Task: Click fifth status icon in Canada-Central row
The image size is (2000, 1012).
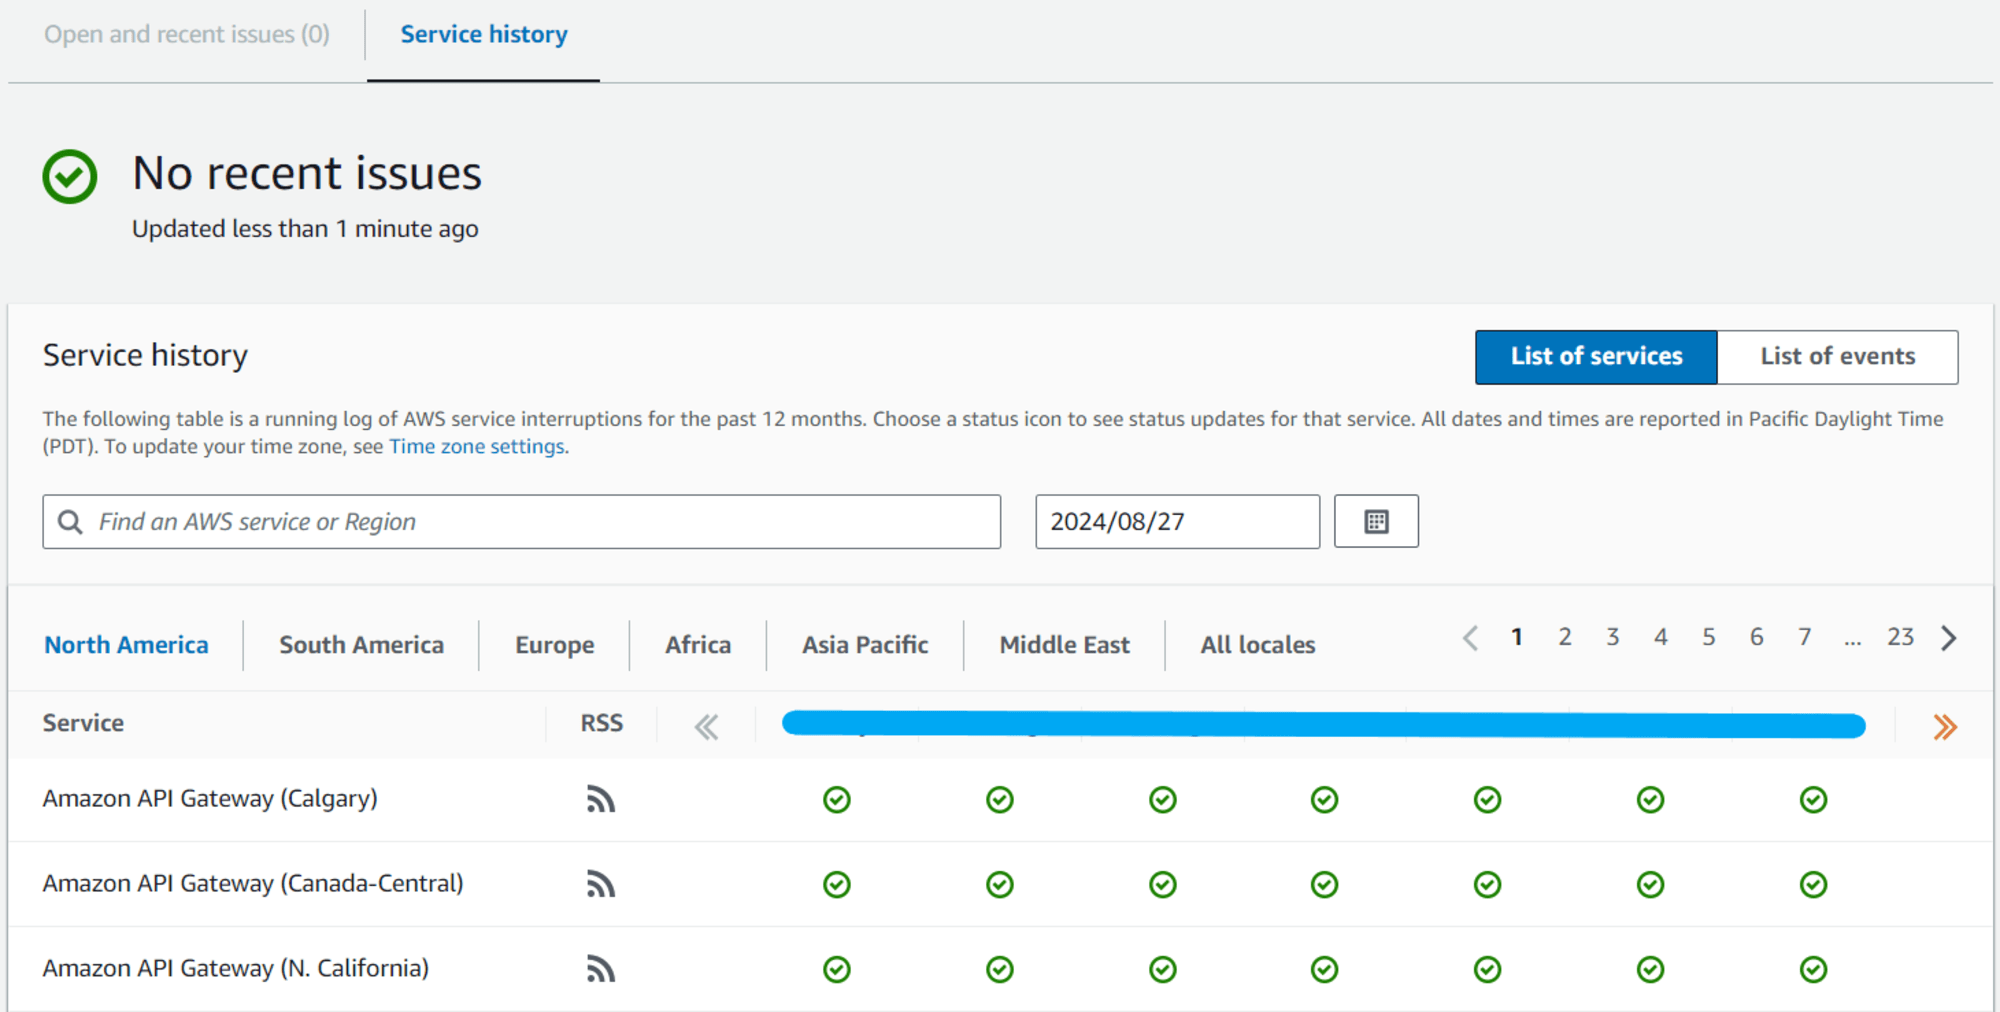Action: [1488, 885]
